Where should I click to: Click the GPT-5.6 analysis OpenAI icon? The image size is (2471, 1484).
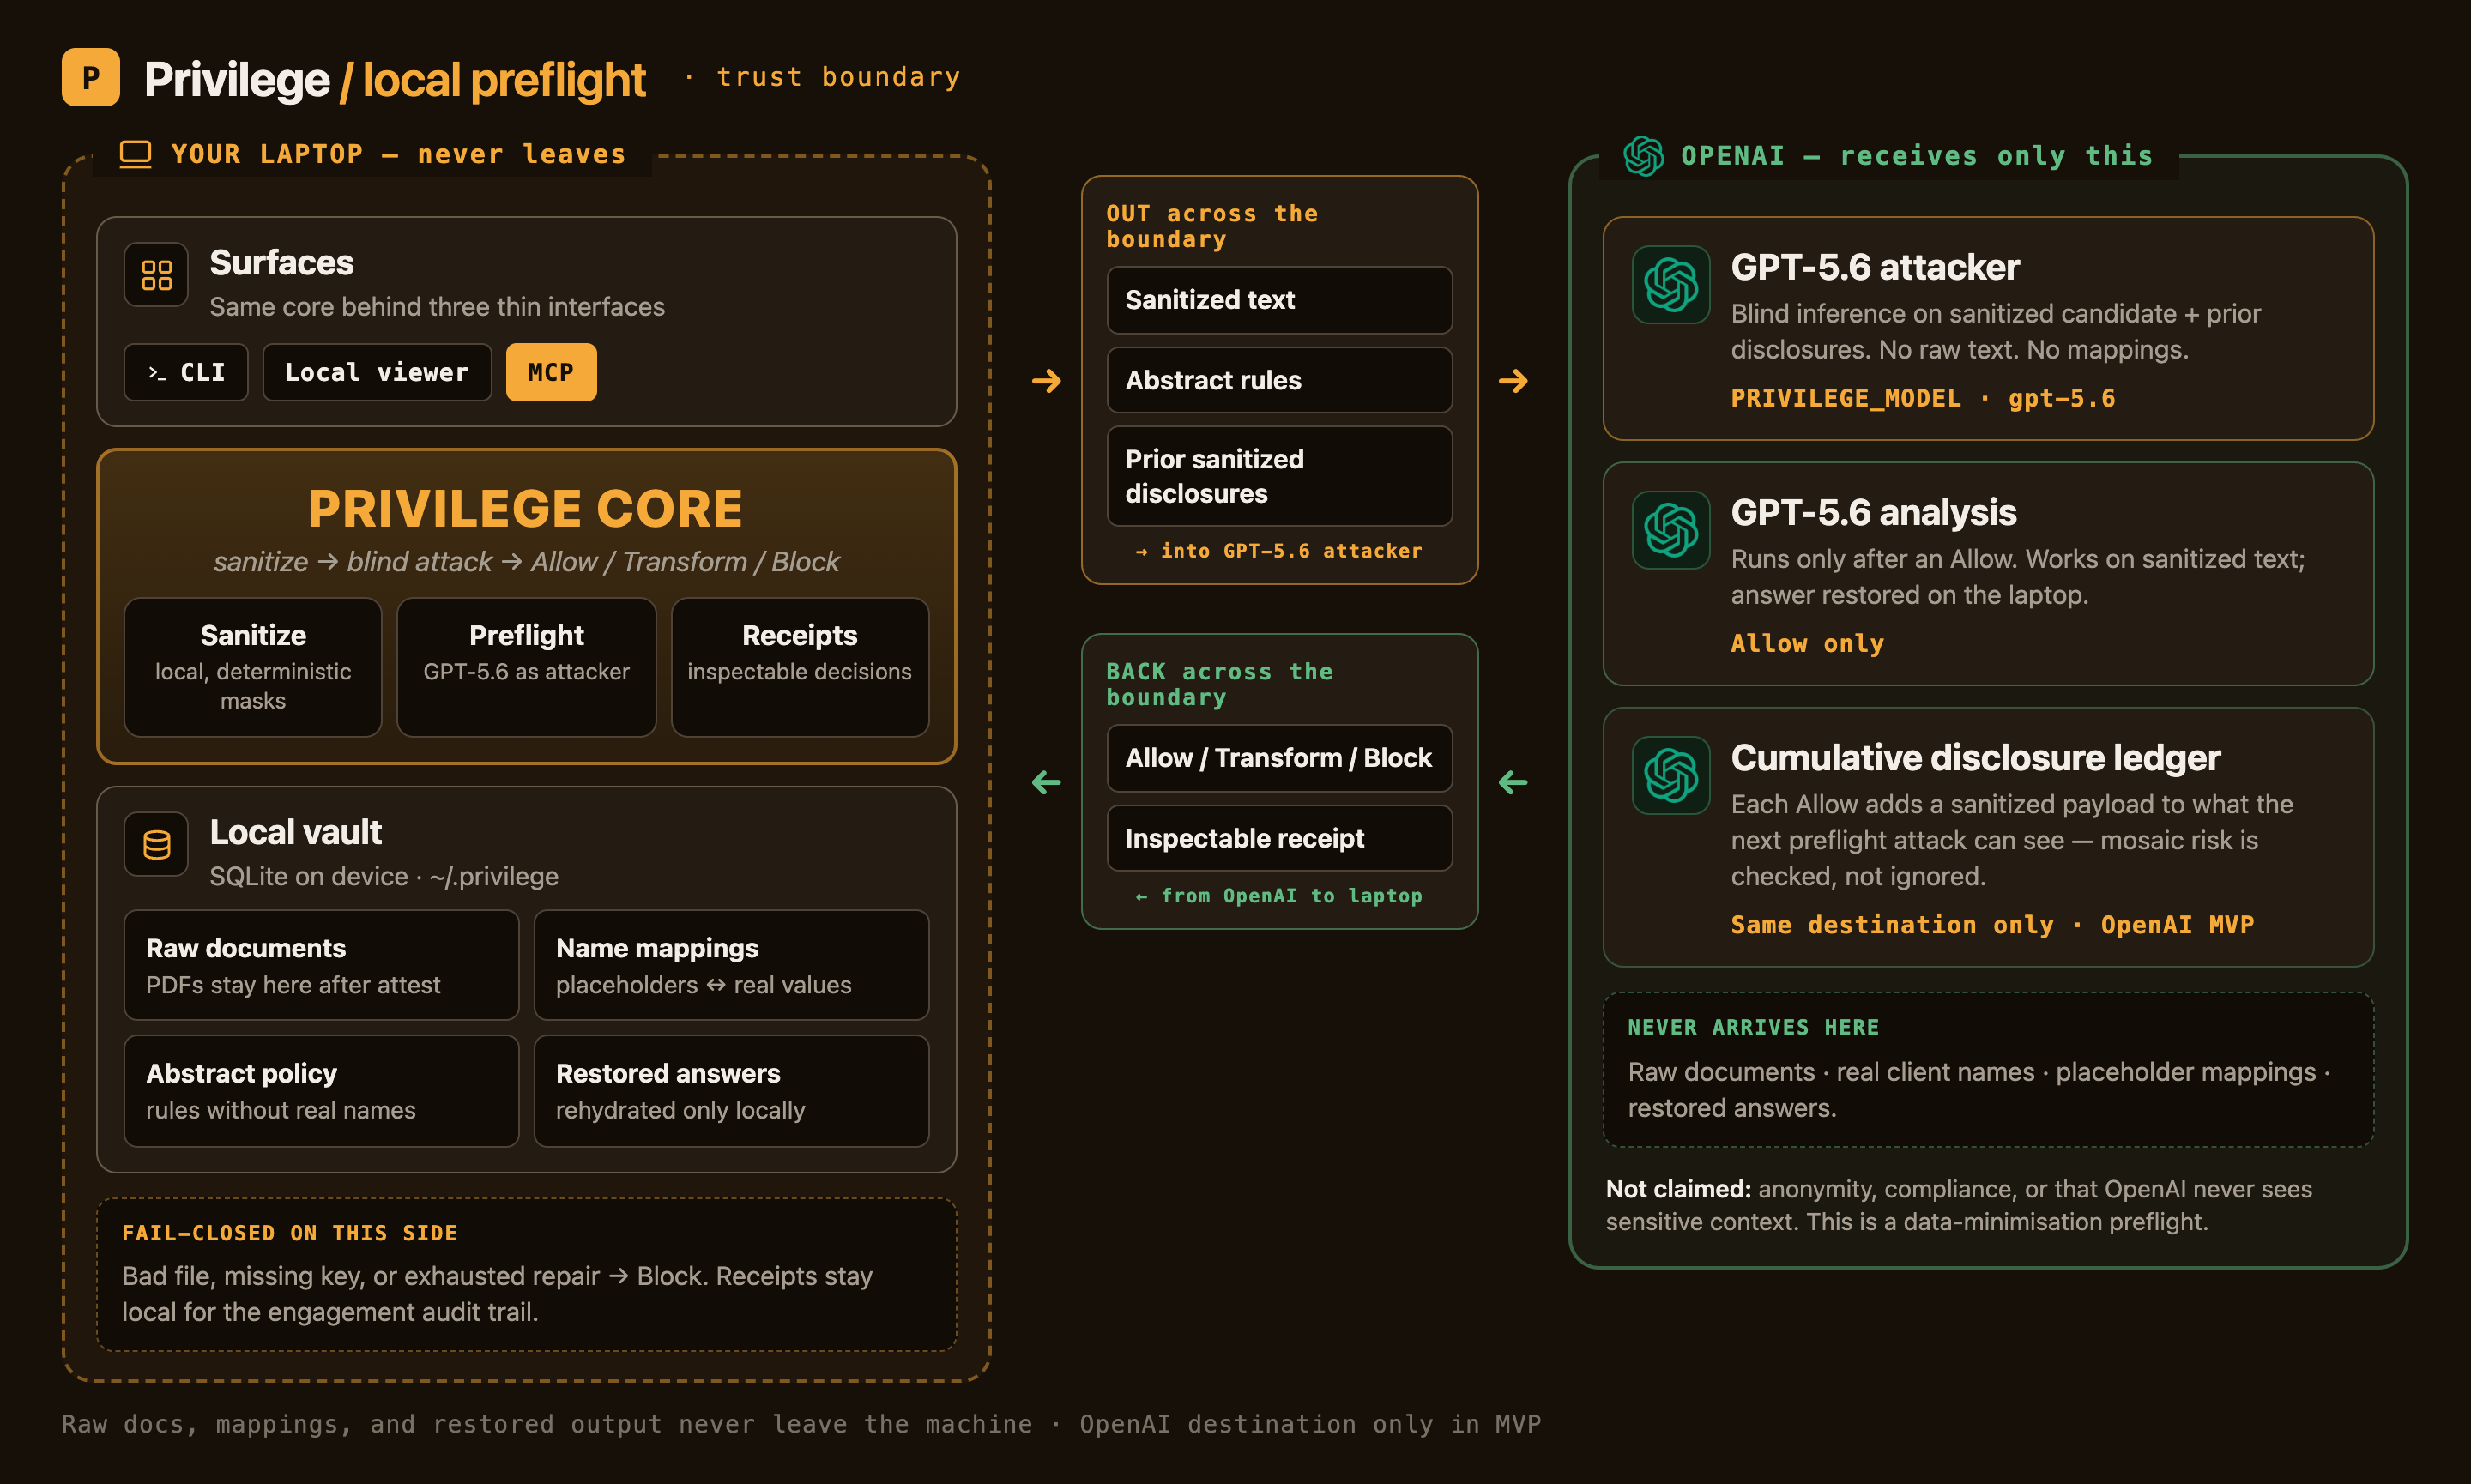[1671, 530]
